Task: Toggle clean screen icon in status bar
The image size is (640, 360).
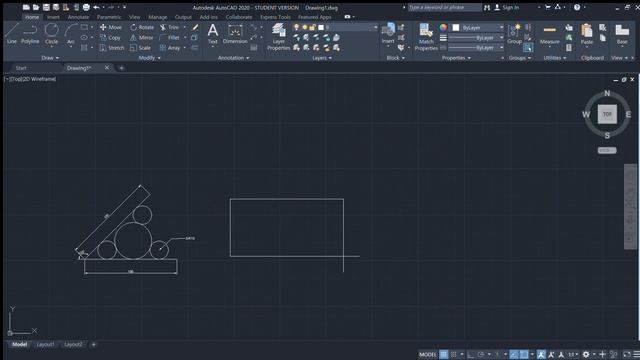Action: [x=627, y=354]
